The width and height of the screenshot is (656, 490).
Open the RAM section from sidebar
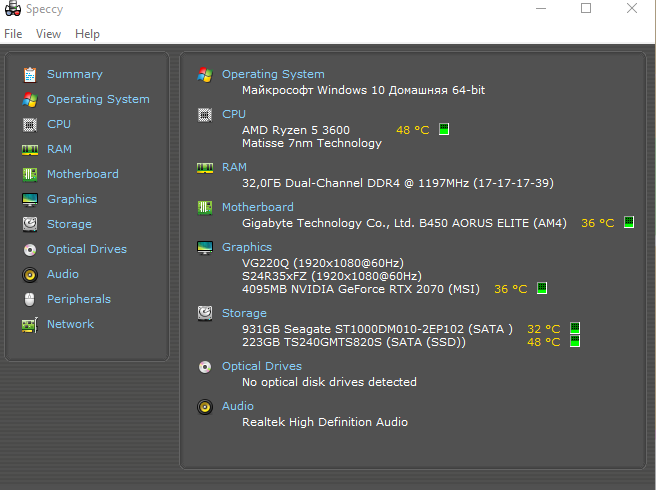click(59, 149)
